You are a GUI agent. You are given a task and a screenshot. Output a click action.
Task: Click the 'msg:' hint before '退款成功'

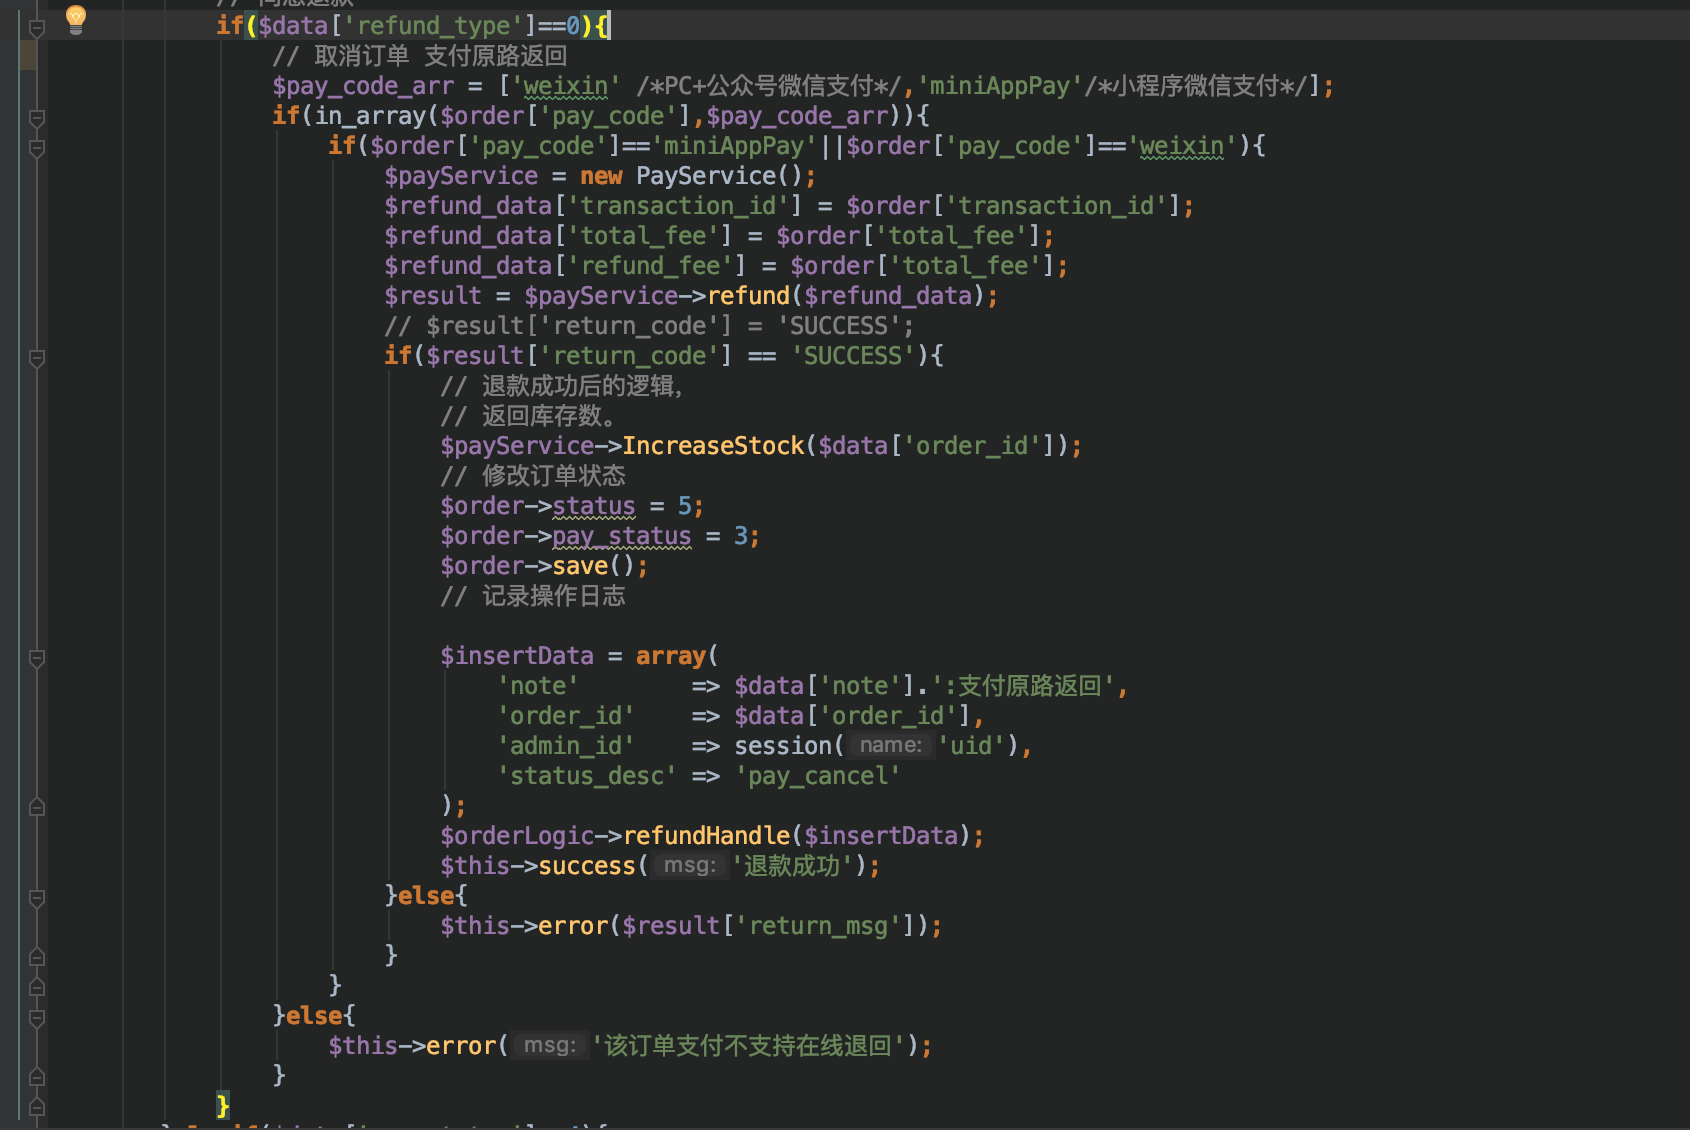point(690,865)
